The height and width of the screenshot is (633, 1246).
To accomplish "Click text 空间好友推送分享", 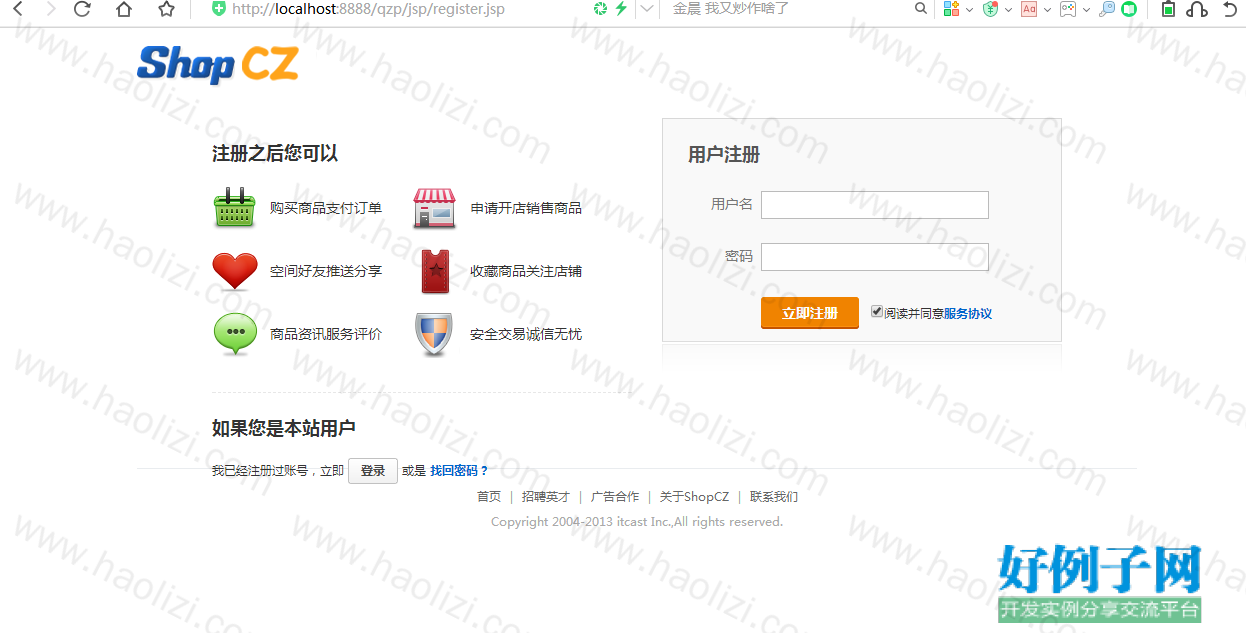I will tap(326, 271).
